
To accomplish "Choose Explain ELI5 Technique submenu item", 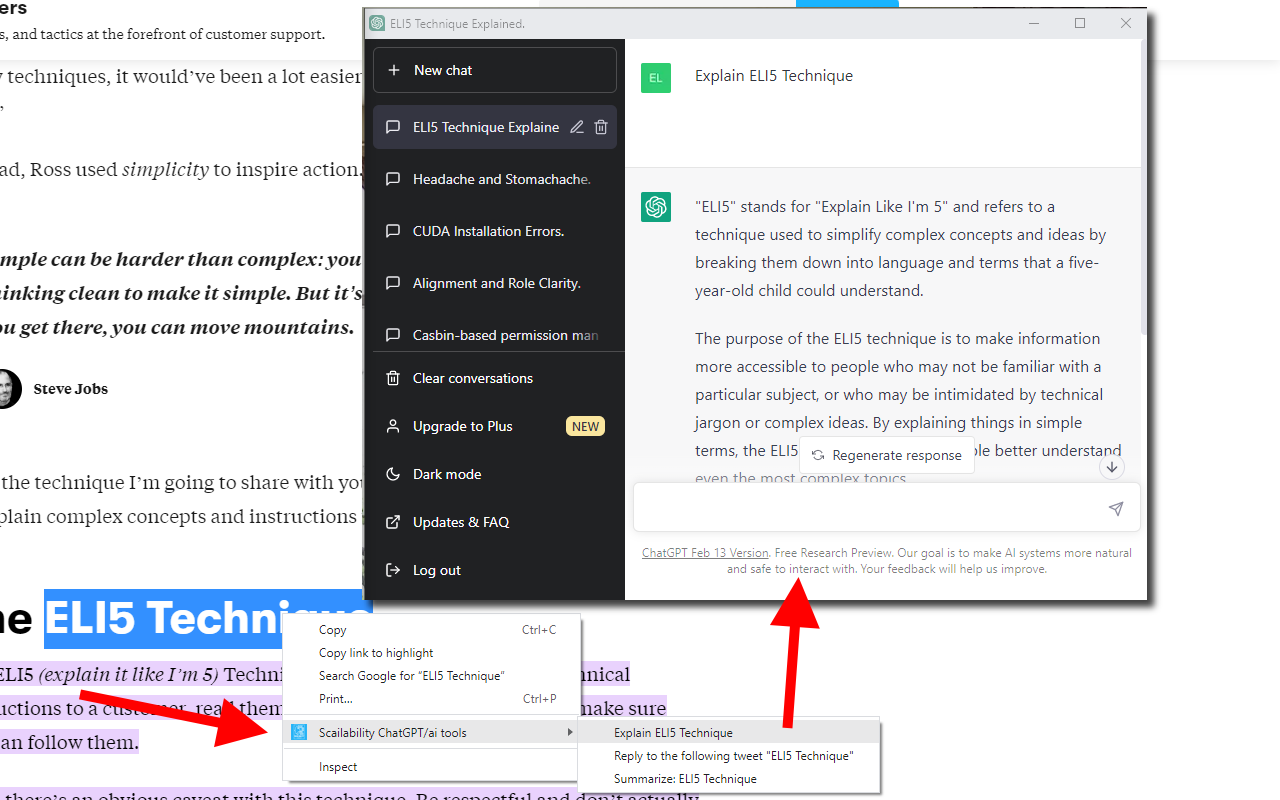I will (x=729, y=733).
